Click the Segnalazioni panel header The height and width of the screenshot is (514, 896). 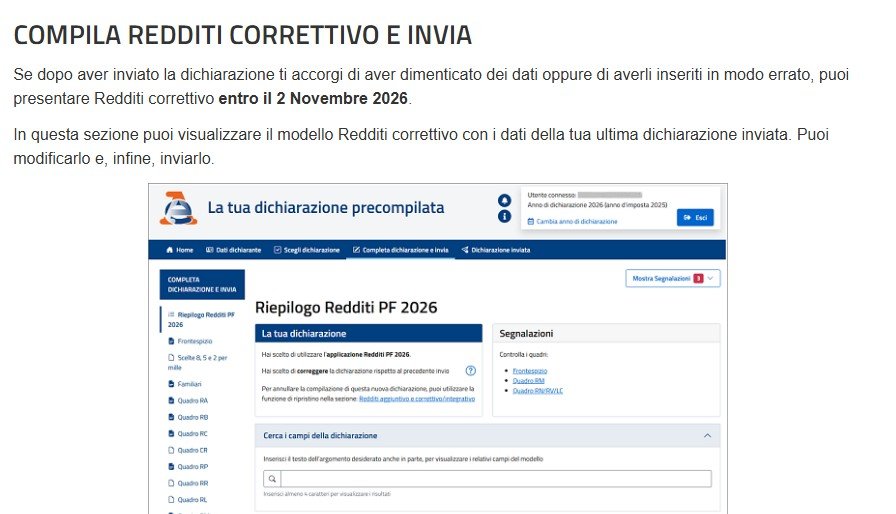pyautogui.click(x=606, y=334)
